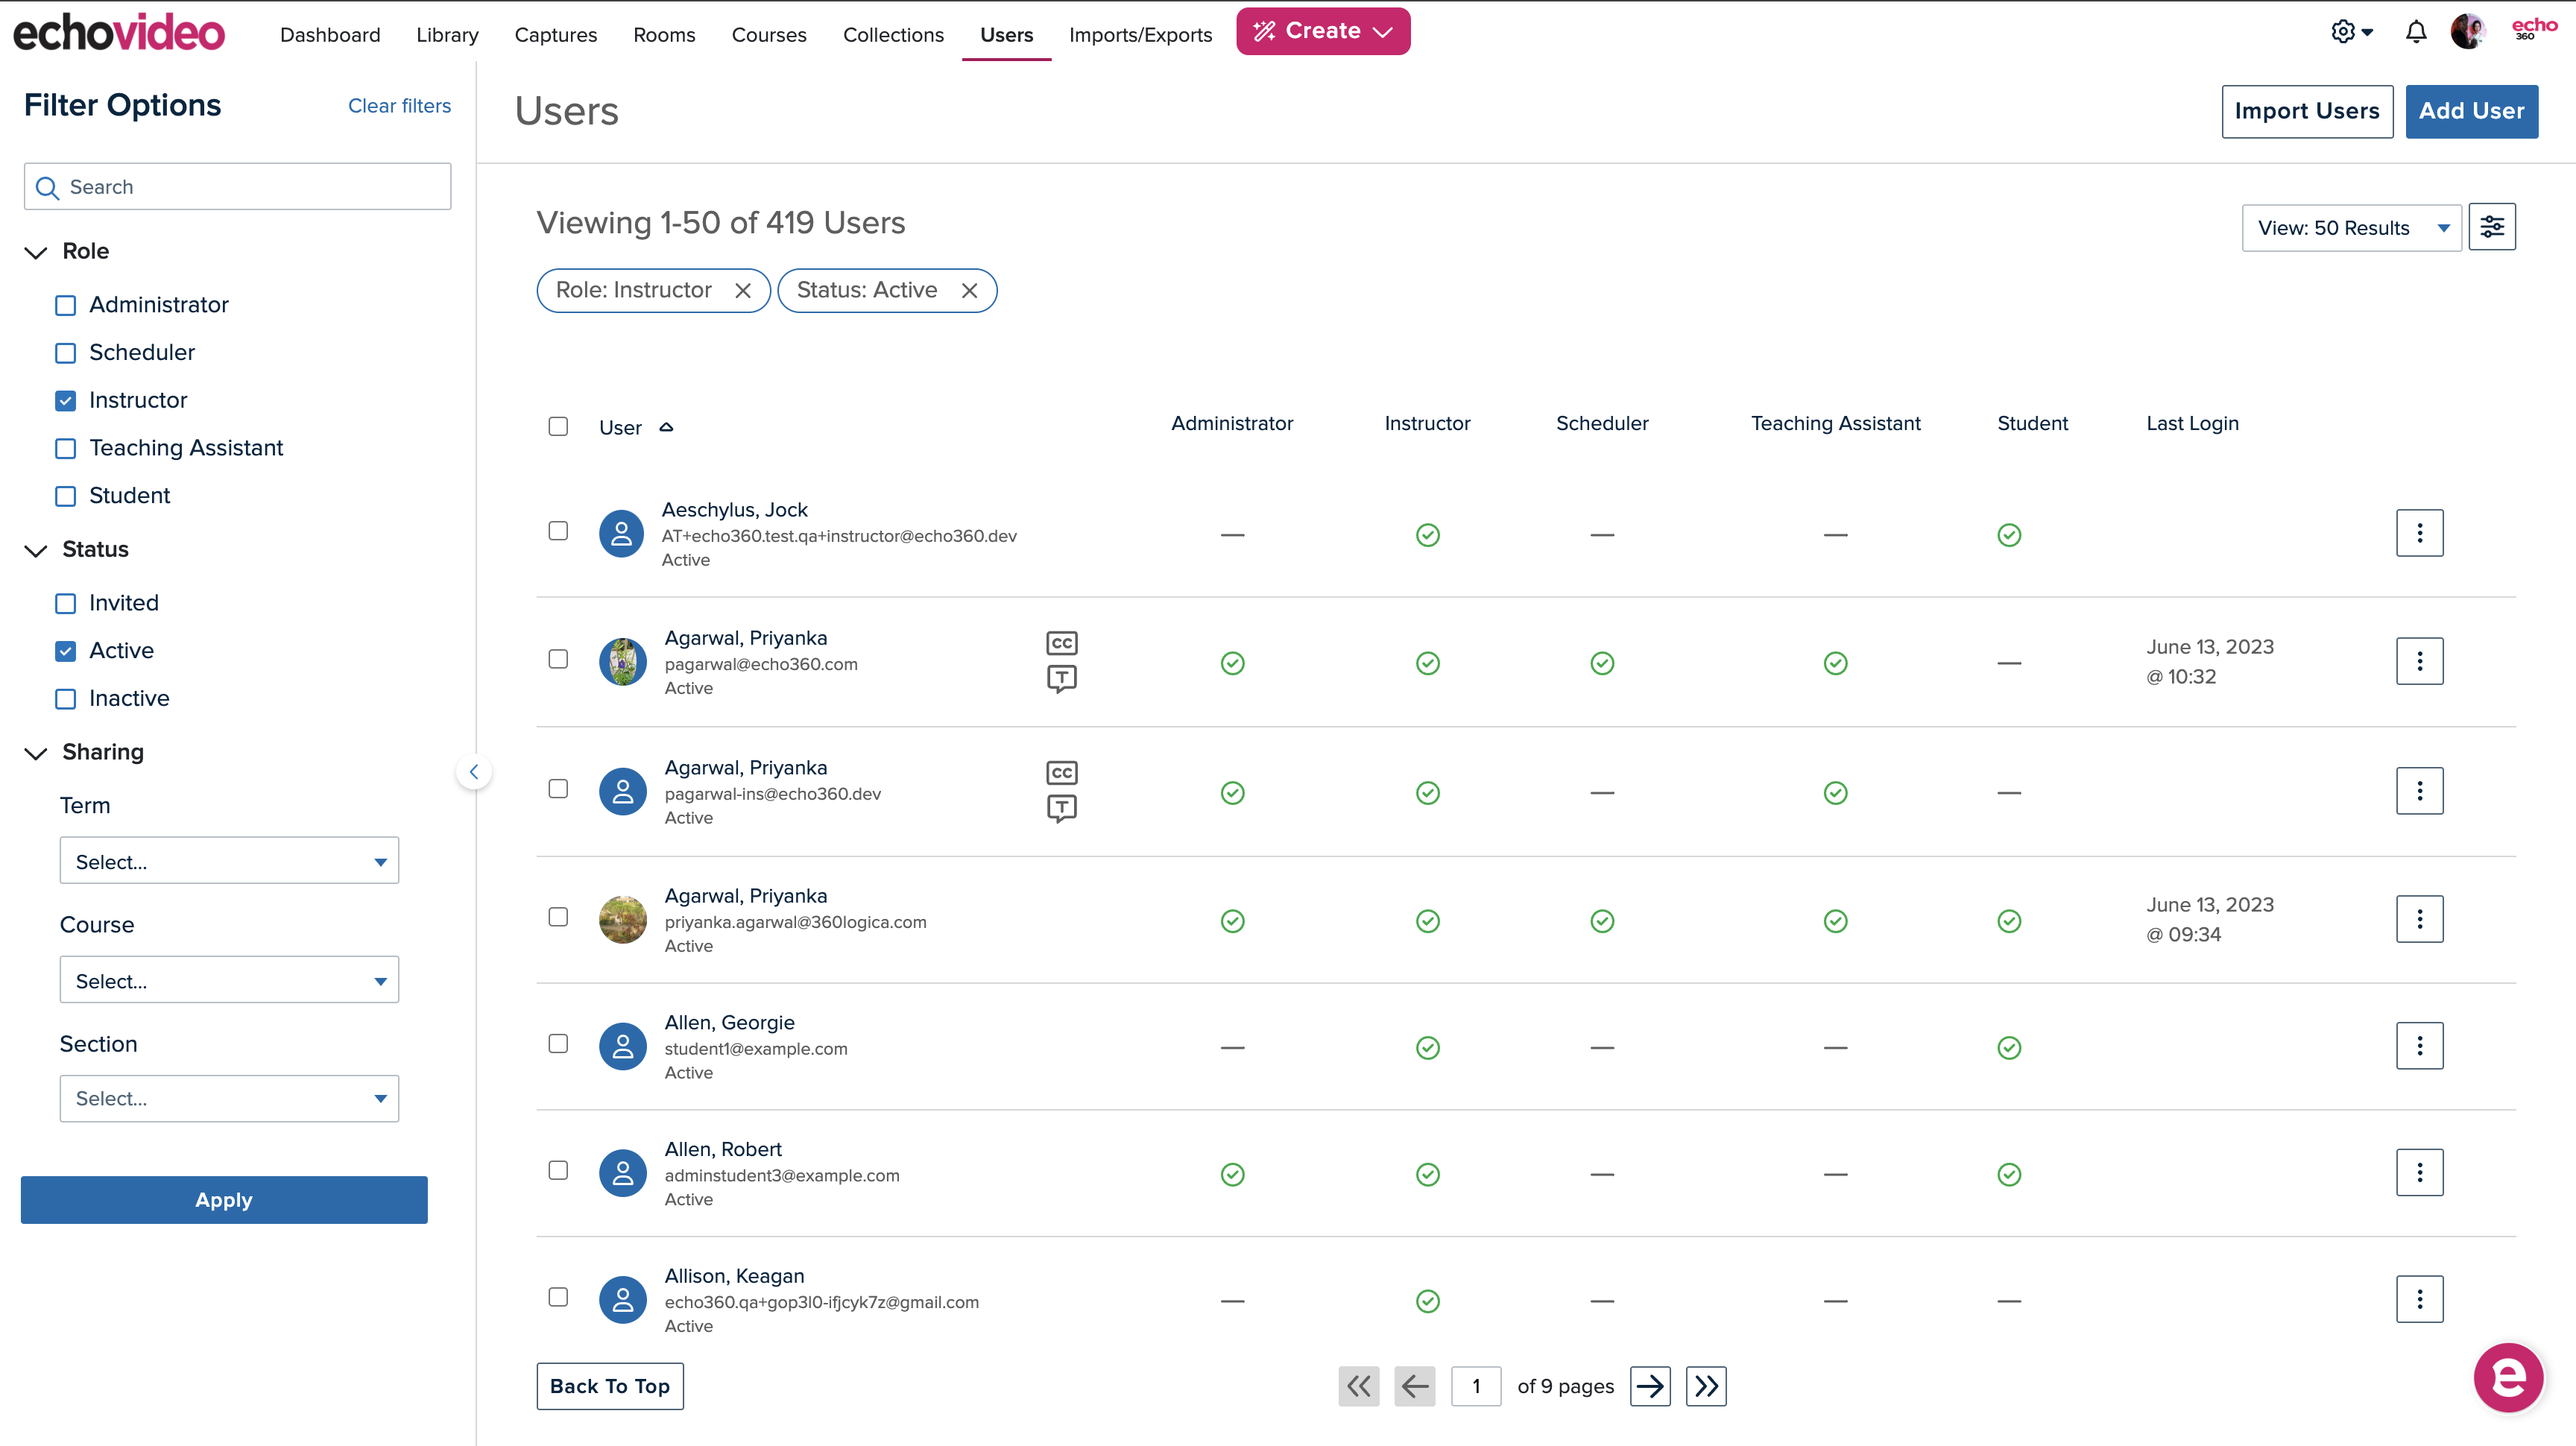The image size is (2576, 1446).
Task: Collapse the Role filter section
Action: (x=36, y=252)
